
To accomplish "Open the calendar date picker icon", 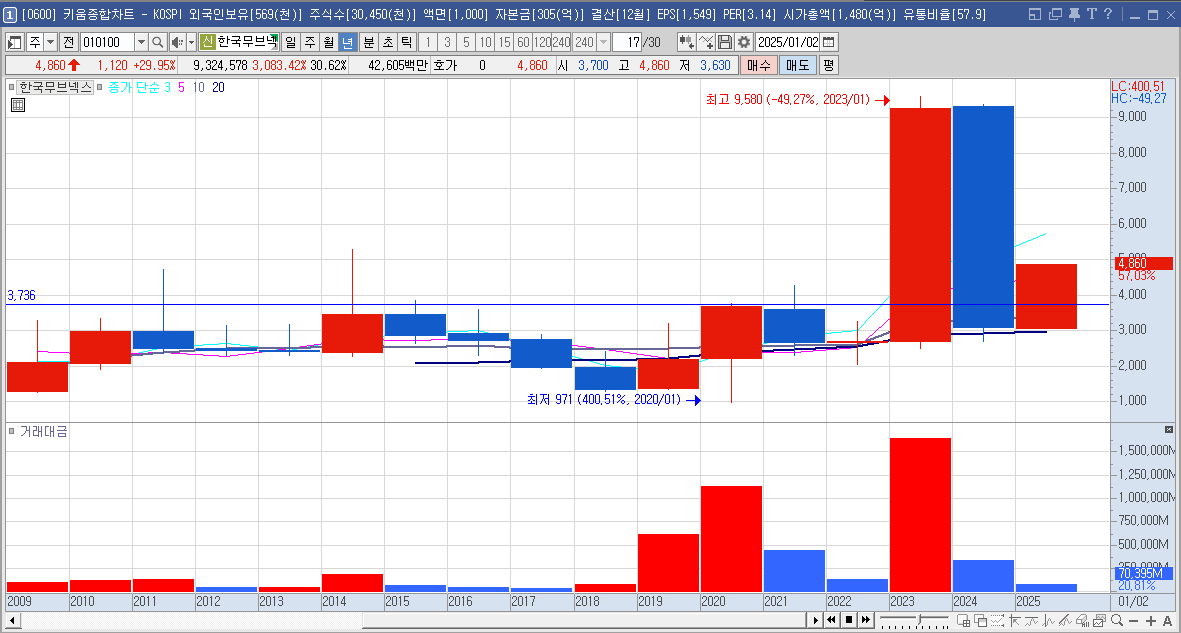I will 829,42.
